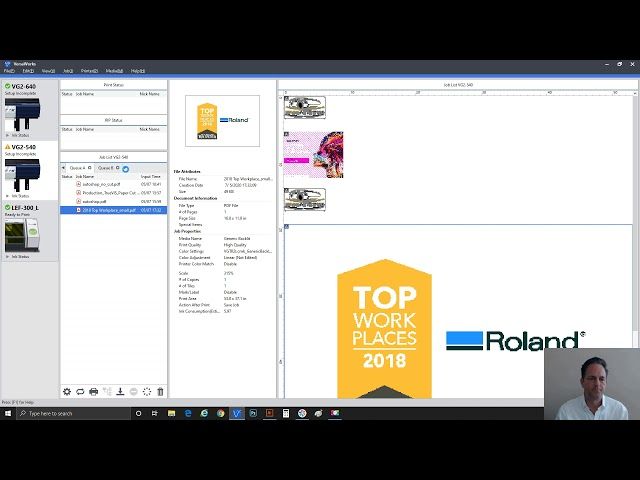Expand Ink Status under VG2-640
This screenshot has height=480, width=640.
pos(20,133)
